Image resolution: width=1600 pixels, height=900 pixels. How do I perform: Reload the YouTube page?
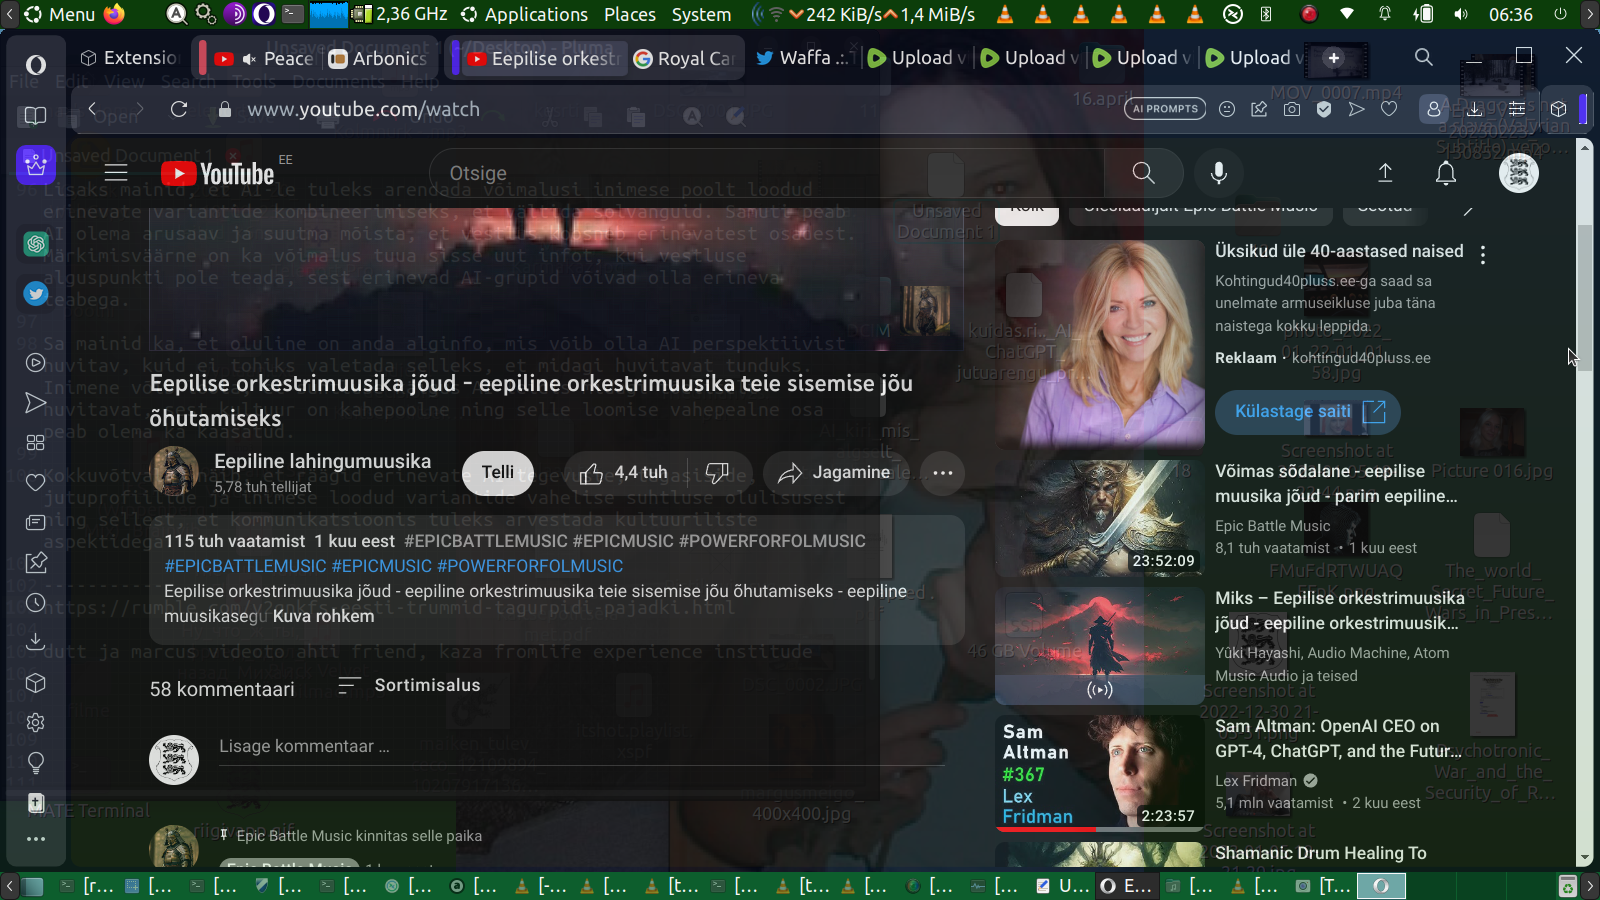point(179,109)
